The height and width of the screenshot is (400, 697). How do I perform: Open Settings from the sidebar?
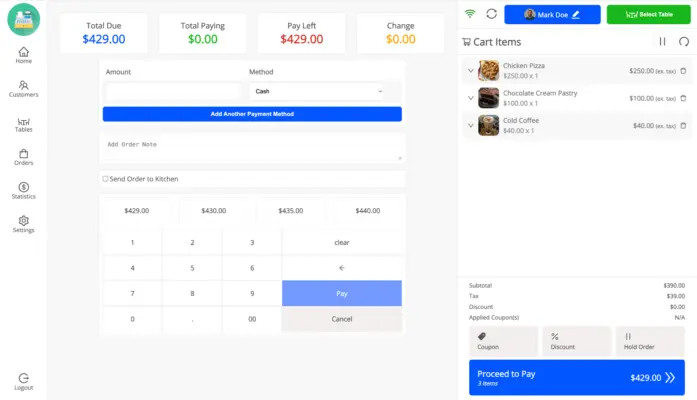[x=24, y=224]
